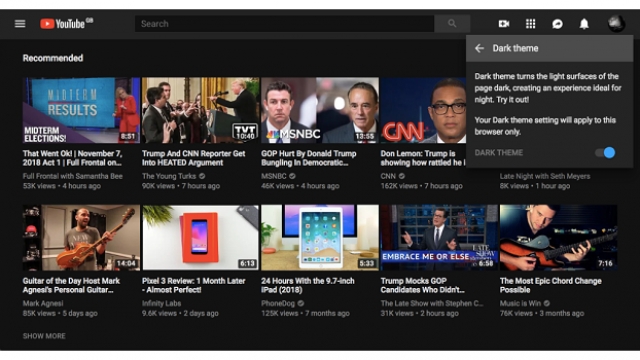Open the upload video camera icon
This screenshot has width=640, height=360.
[504, 24]
